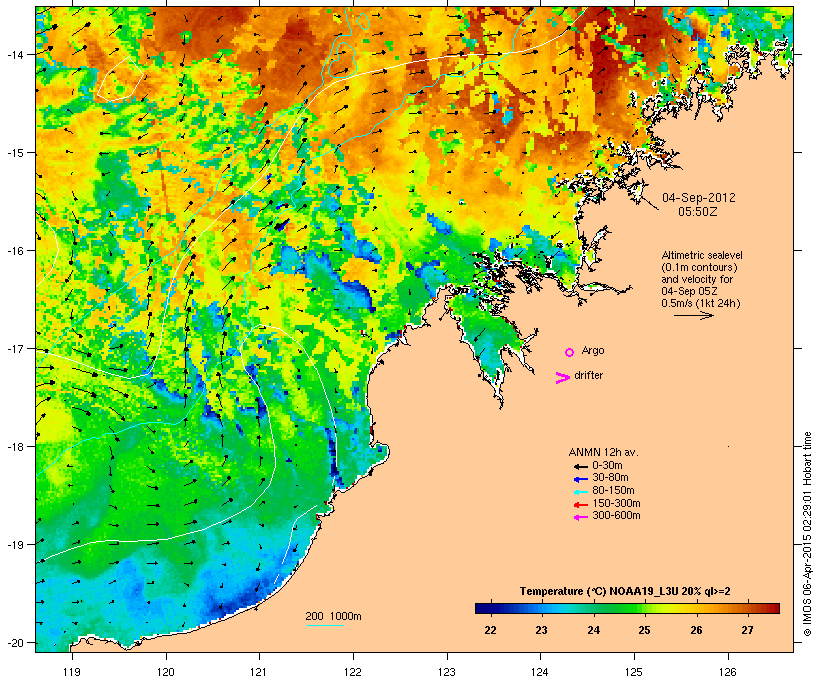Viewport: 820px width, 680px height.
Task: Click the '26' temperature scale value
Action: point(696,630)
